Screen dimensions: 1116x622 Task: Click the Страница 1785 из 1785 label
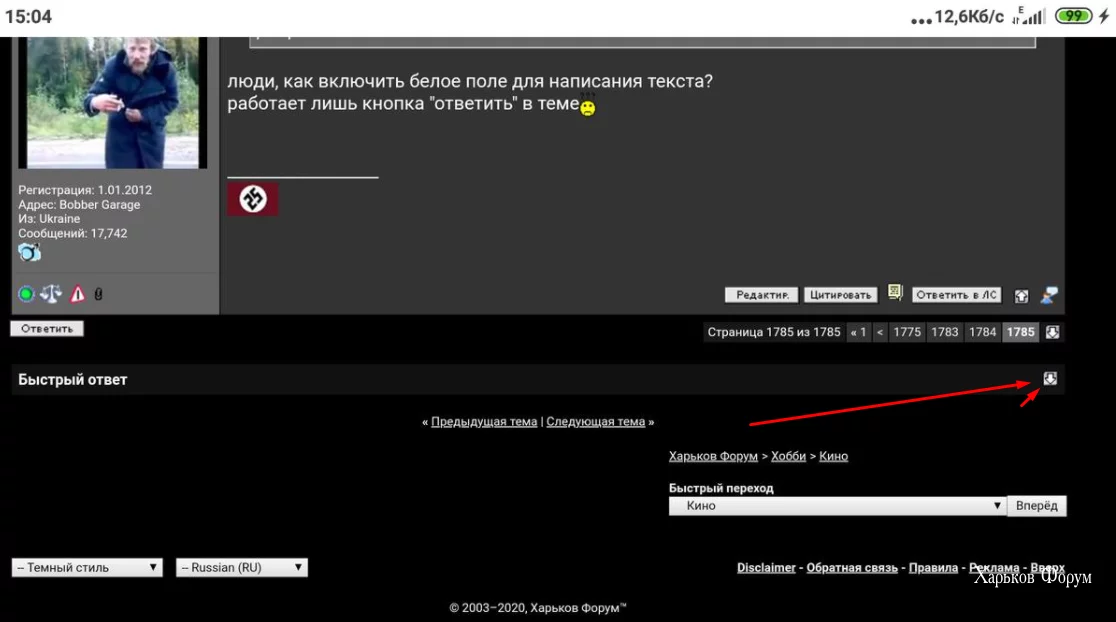click(774, 332)
